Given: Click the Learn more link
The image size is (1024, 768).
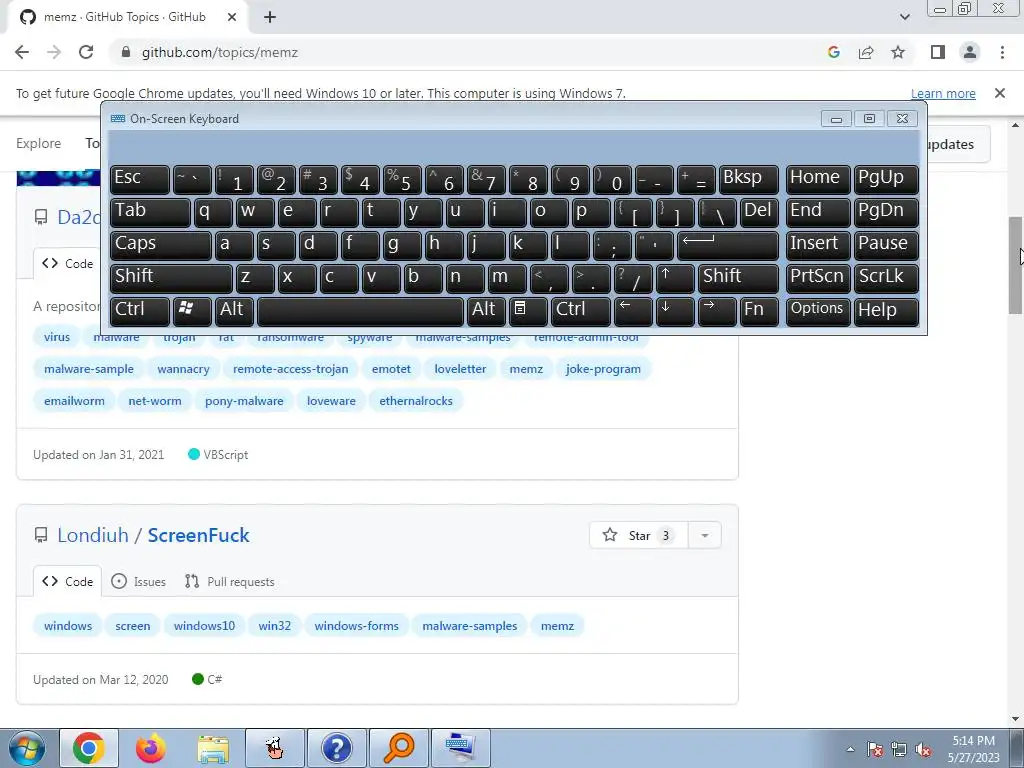Looking at the screenshot, I should click(943, 93).
